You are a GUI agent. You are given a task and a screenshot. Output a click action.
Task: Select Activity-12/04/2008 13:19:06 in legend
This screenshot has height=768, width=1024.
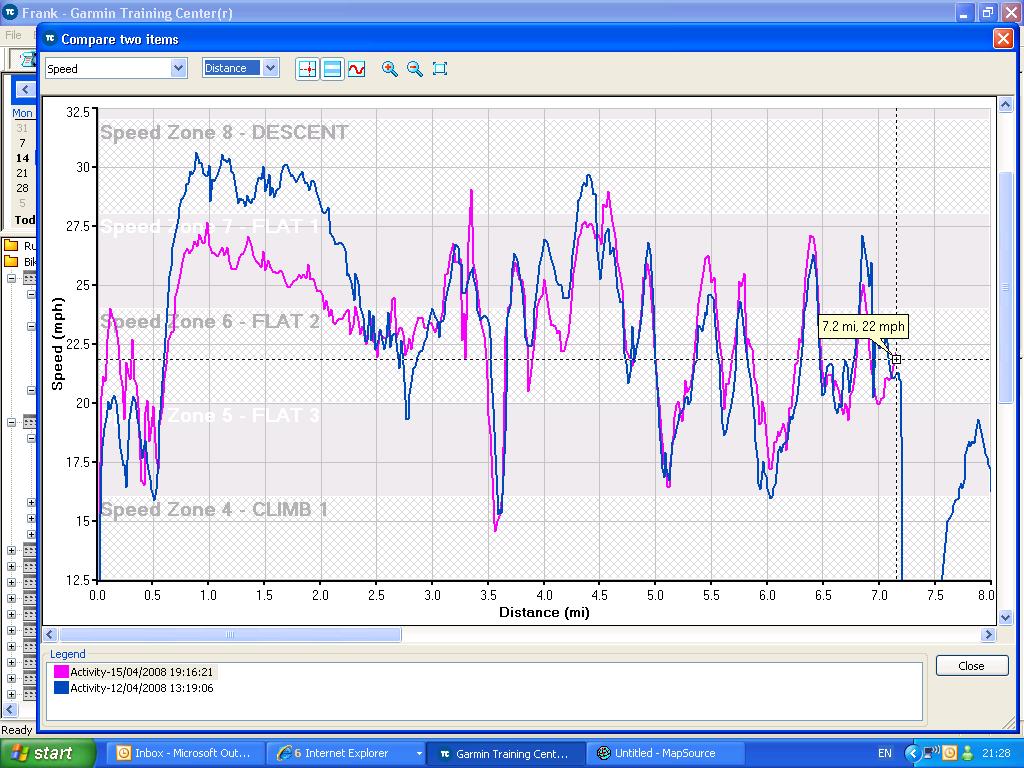141,688
